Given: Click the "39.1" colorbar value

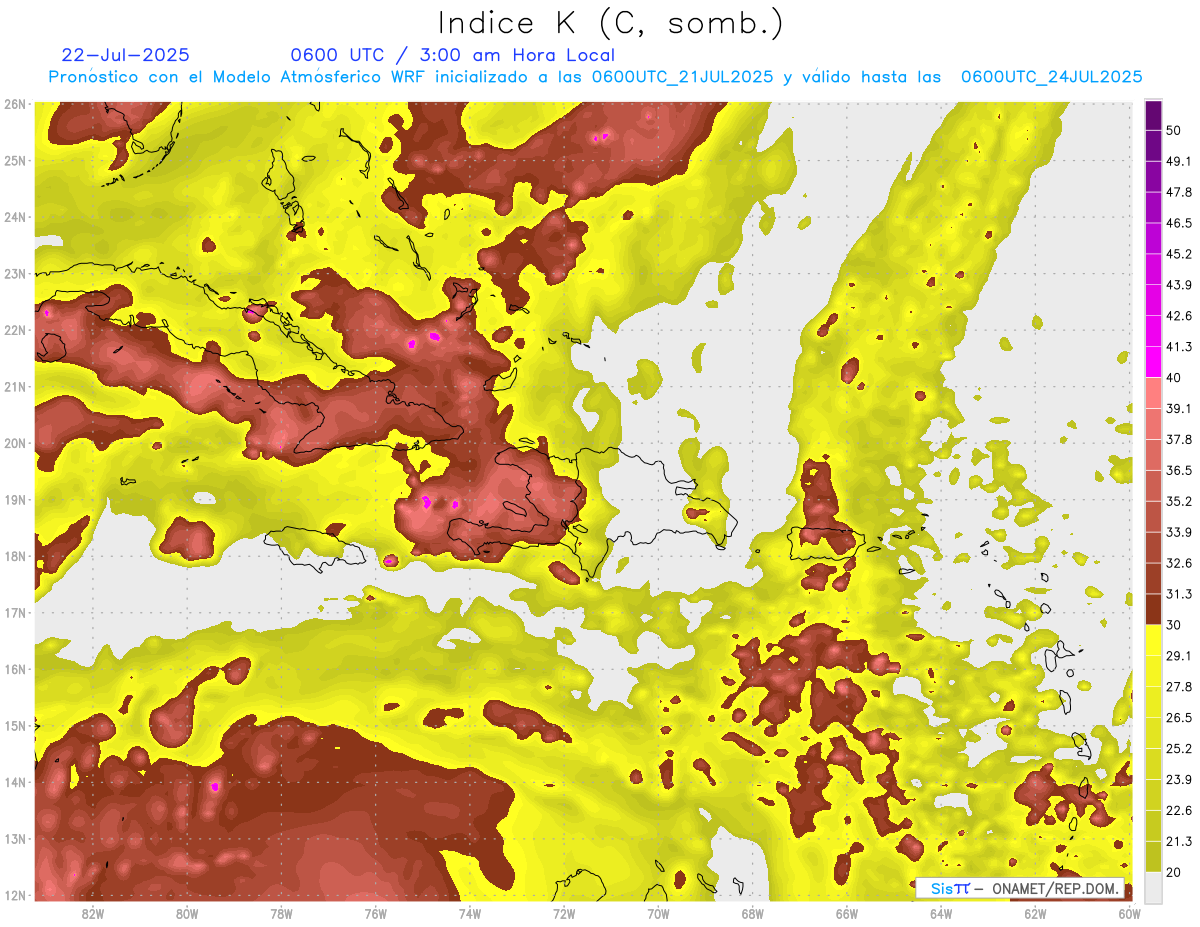Looking at the screenshot, I should tap(1179, 408).
